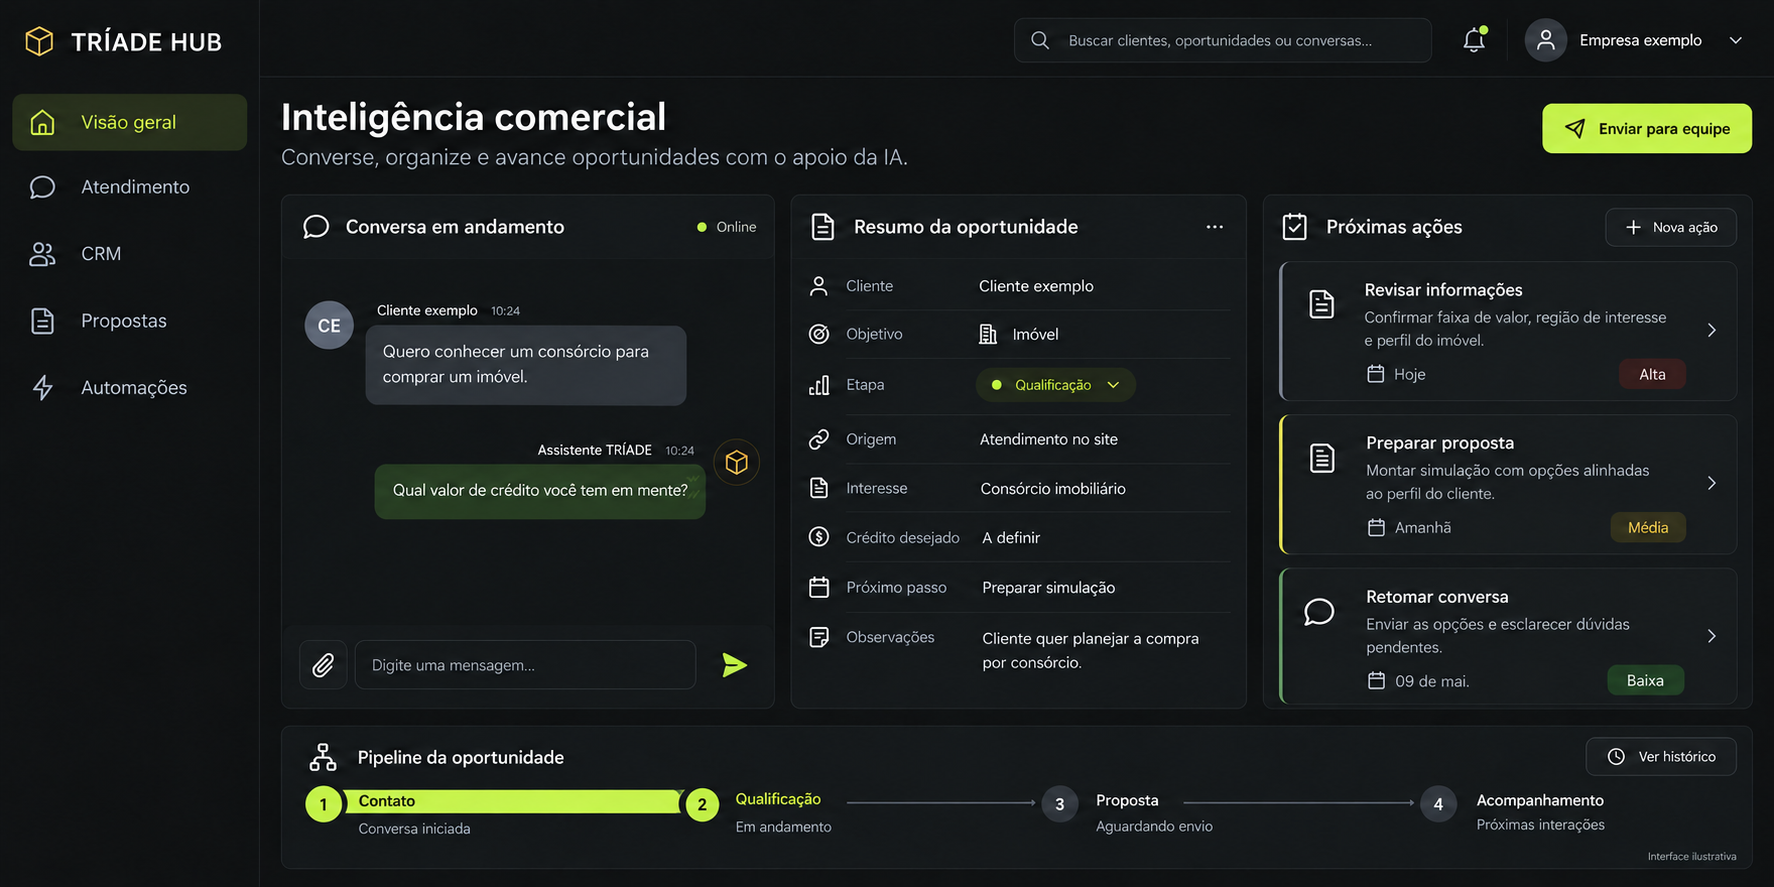The height and width of the screenshot is (887, 1774).
Task: Select pipeline step 4 Acompanhamento
Action: tap(1438, 804)
